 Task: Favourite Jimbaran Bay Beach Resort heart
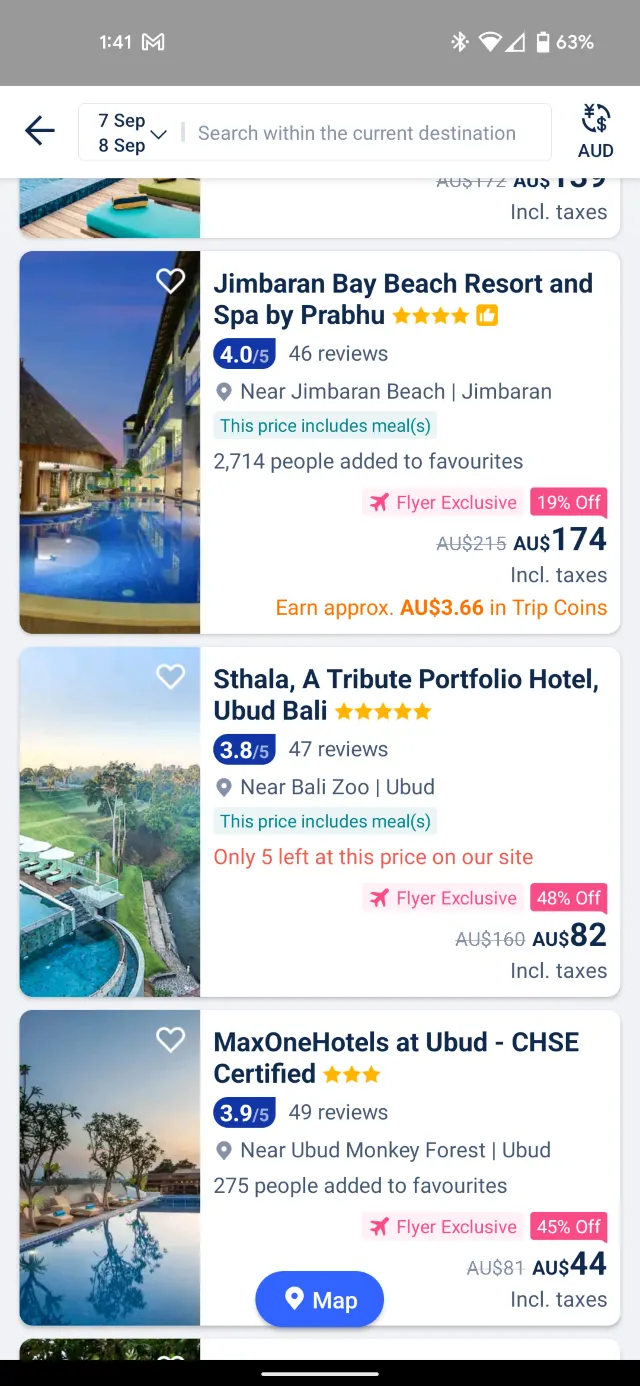pyautogui.click(x=171, y=281)
